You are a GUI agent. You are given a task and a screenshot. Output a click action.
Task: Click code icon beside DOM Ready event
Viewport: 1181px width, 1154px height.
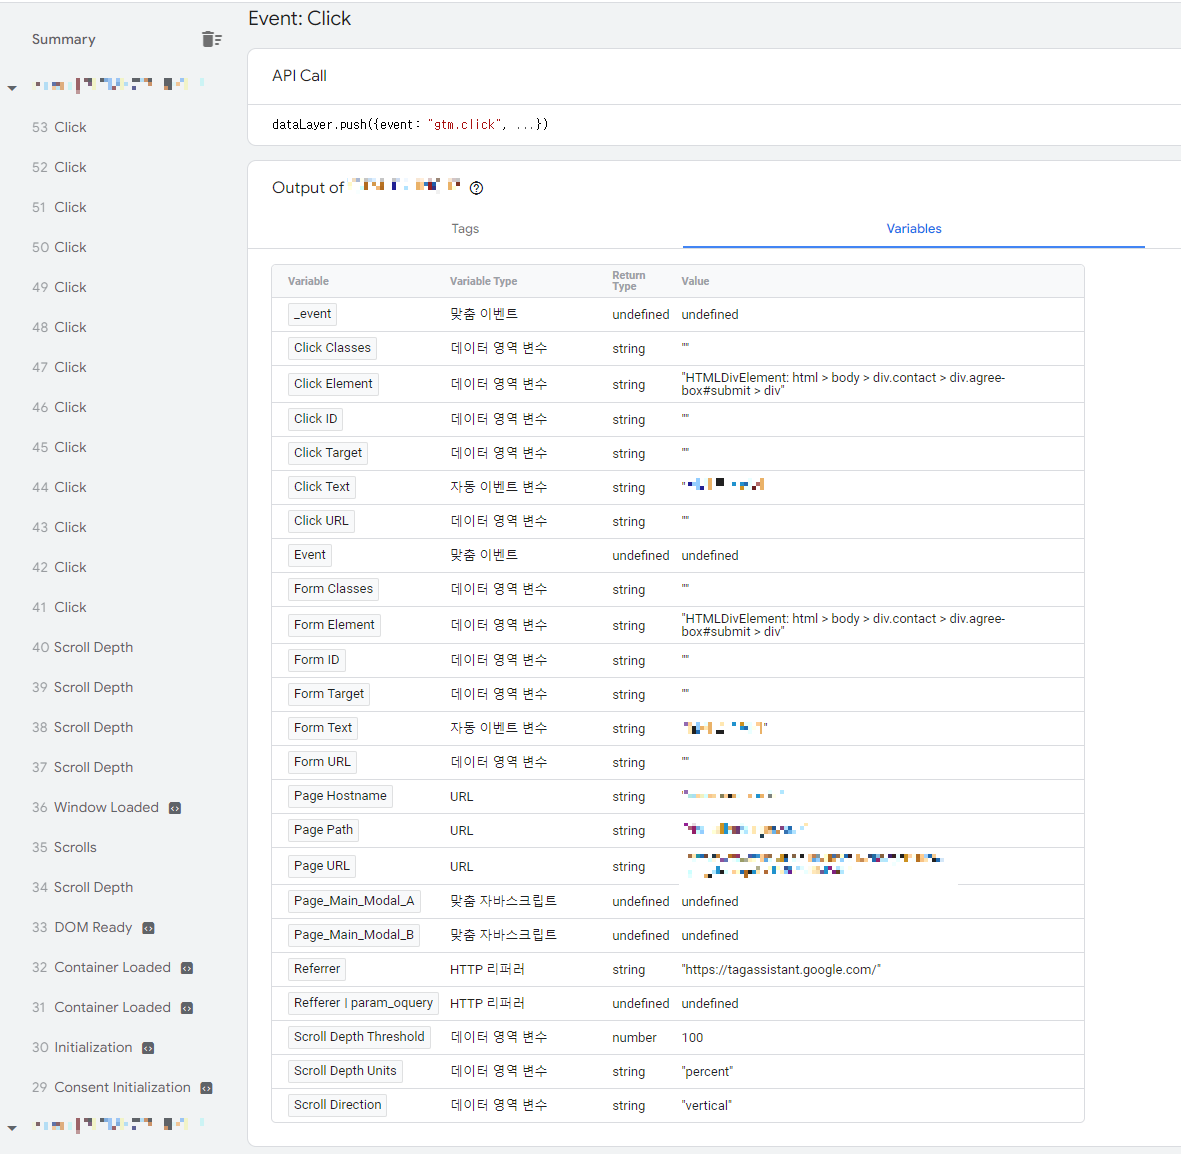(x=148, y=928)
